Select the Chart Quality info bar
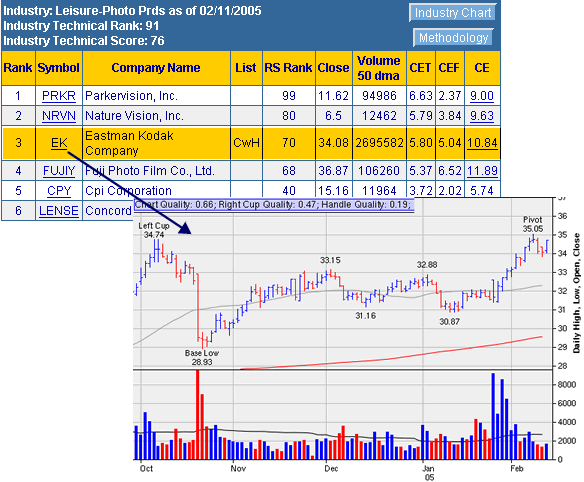Viewport: 584px width, 482px height. (x=274, y=204)
